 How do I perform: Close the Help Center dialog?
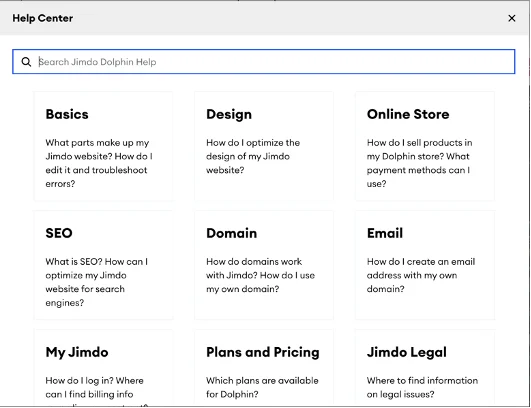click(x=512, y=18)
